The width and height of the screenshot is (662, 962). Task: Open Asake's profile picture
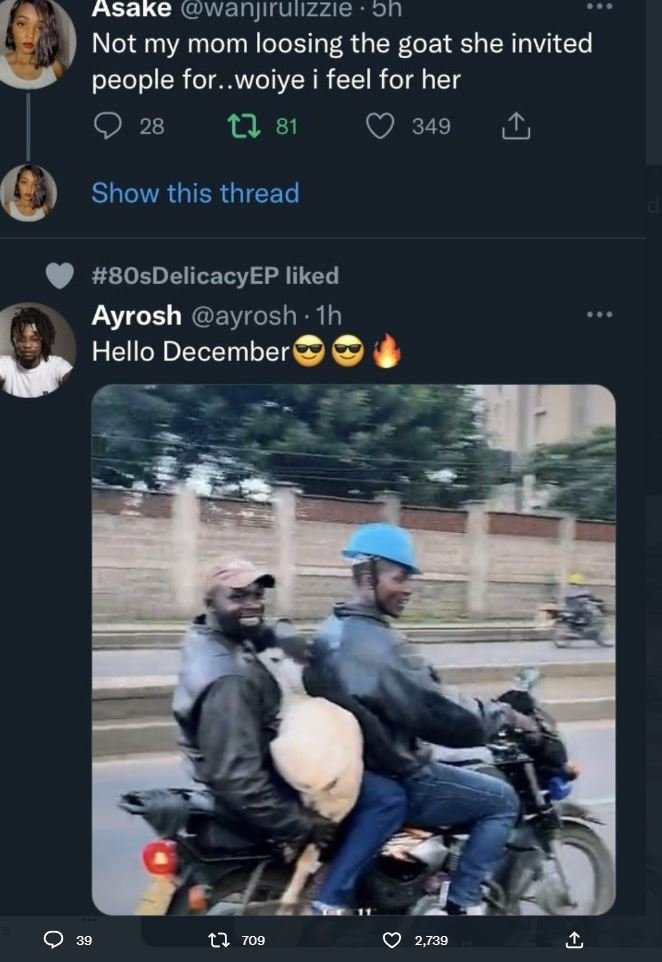[35, 45]
